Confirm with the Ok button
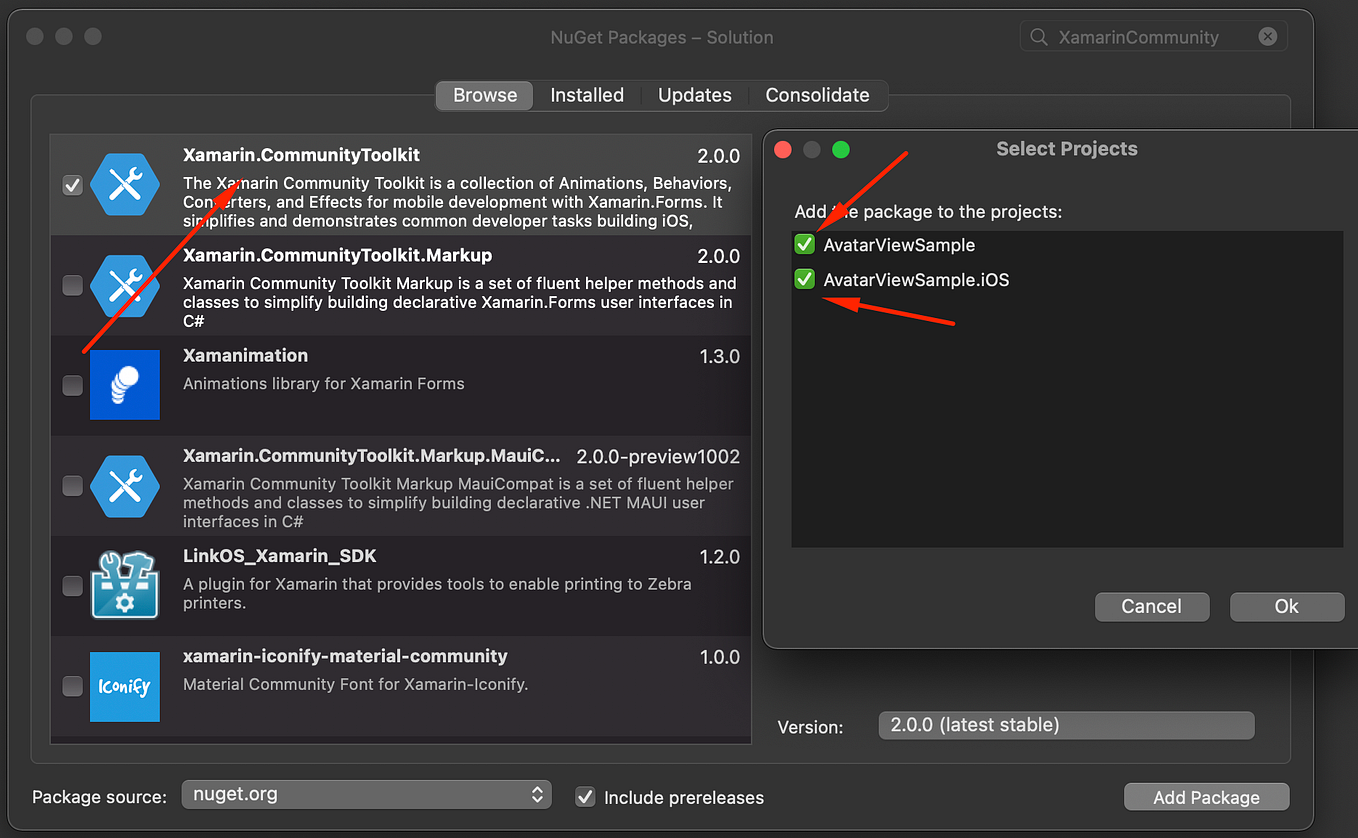The width and height of the screenshot is (1358, 838). 1287,606
